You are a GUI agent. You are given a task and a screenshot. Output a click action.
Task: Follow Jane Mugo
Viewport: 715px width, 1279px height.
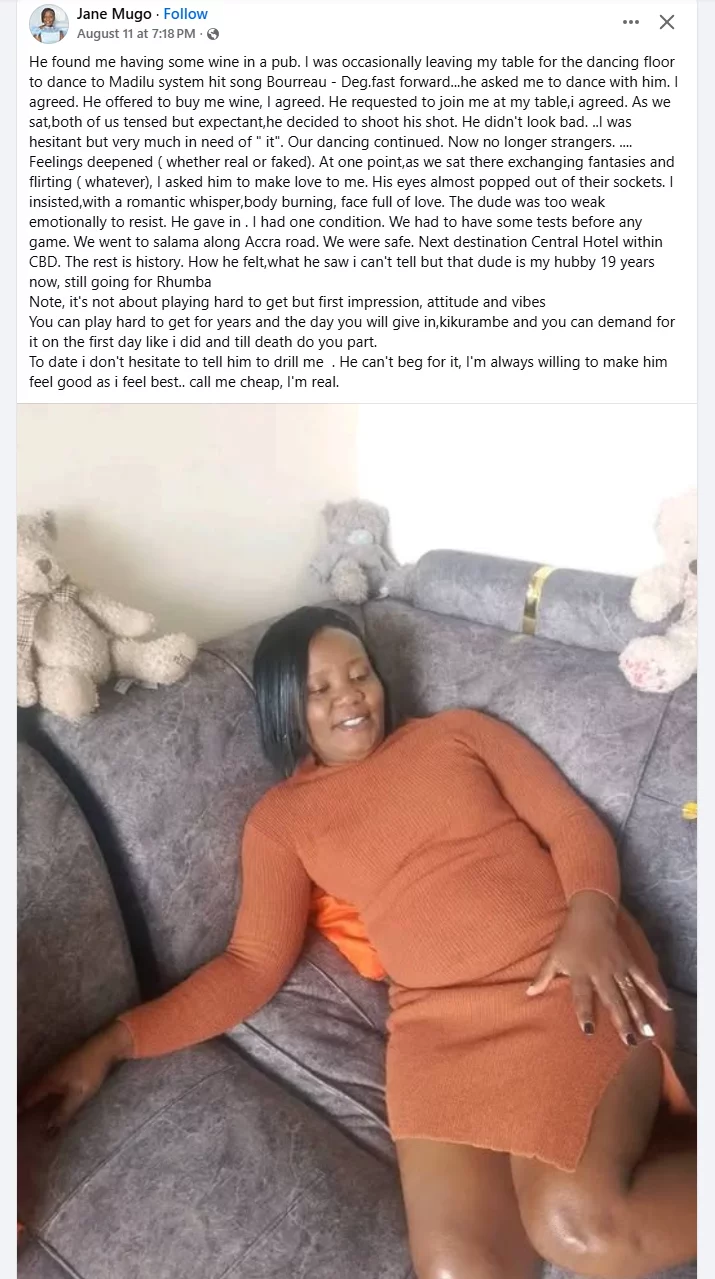pyautogui.click(x=185, y=14)
